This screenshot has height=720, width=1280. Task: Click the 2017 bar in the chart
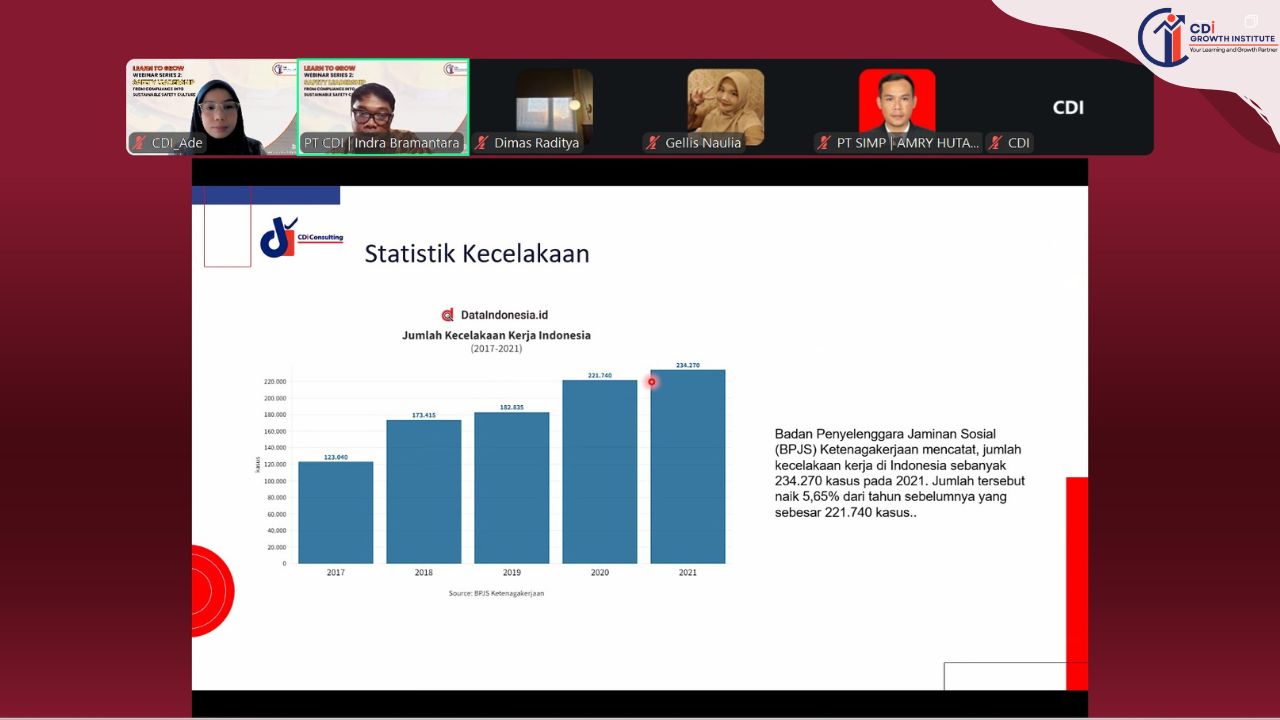335,512
